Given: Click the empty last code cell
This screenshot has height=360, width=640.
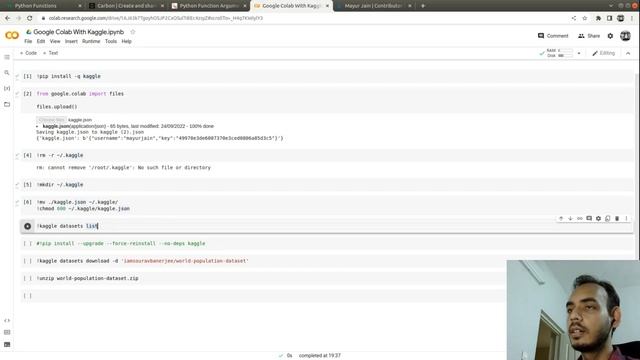Looking at the screenshot, I should pyautogui.click(x=263, y=296).
